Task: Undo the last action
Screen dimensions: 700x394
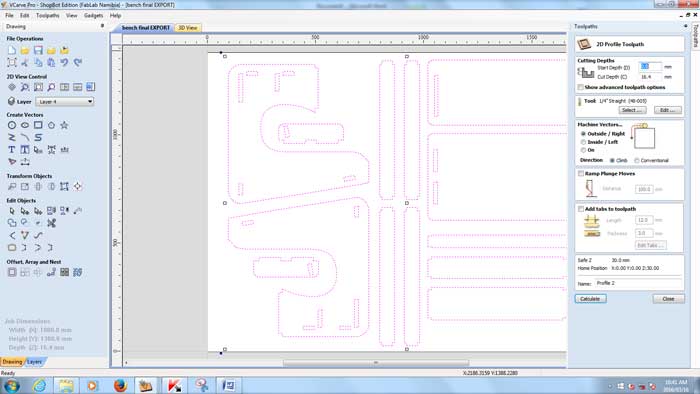Action: [x=64, y=62]
